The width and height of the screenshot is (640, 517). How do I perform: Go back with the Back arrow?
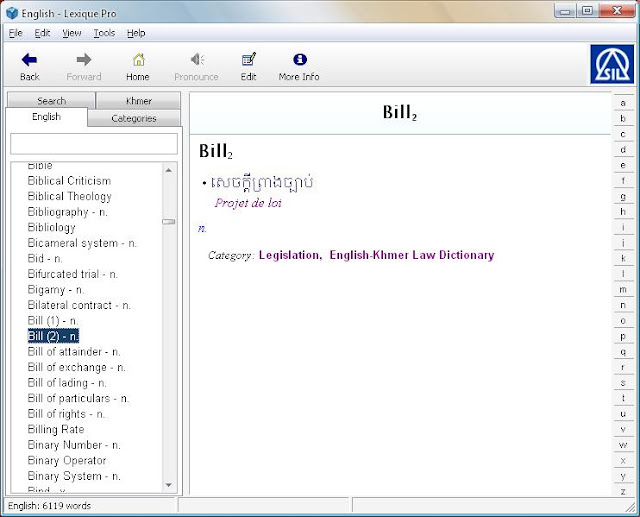tap(29, 60)
